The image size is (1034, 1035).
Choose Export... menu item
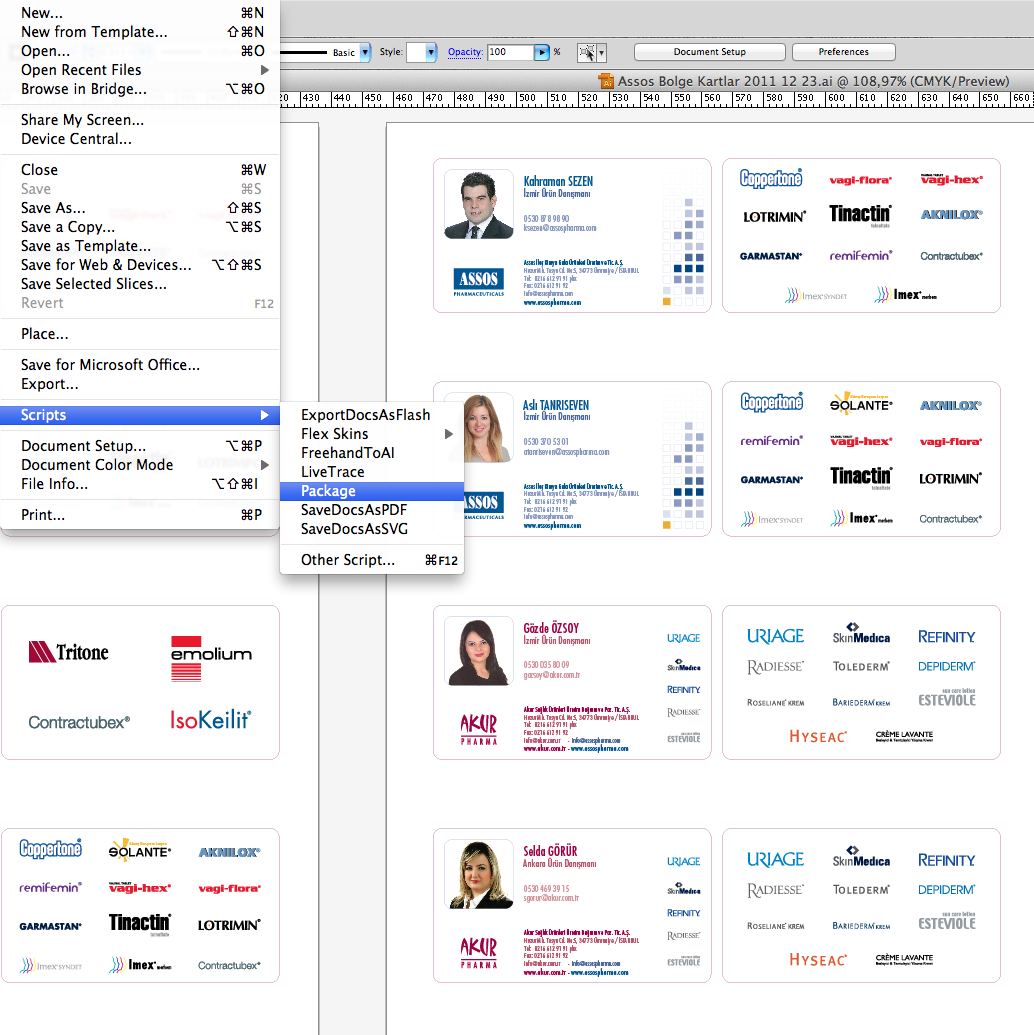[x=140, y=384]
